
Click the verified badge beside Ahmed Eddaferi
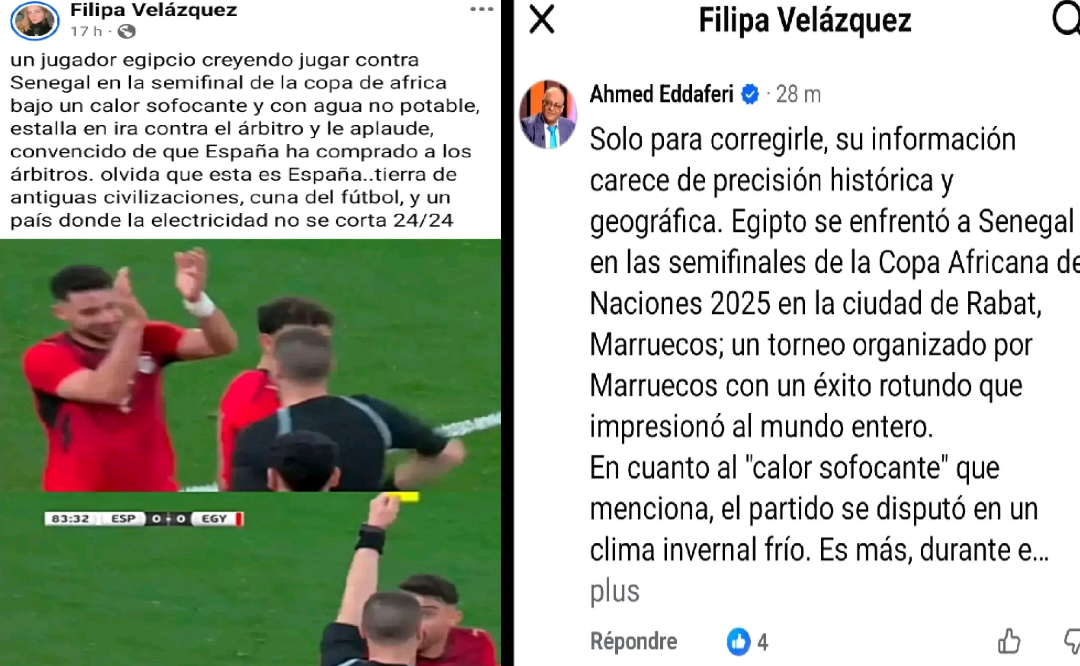pos(750,94)
